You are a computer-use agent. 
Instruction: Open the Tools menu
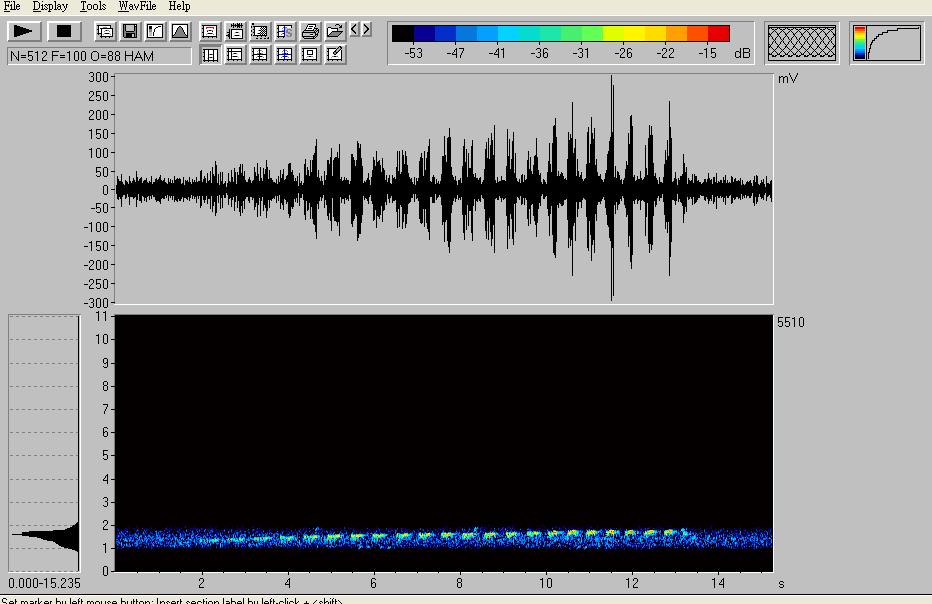[x=93, y=6]
